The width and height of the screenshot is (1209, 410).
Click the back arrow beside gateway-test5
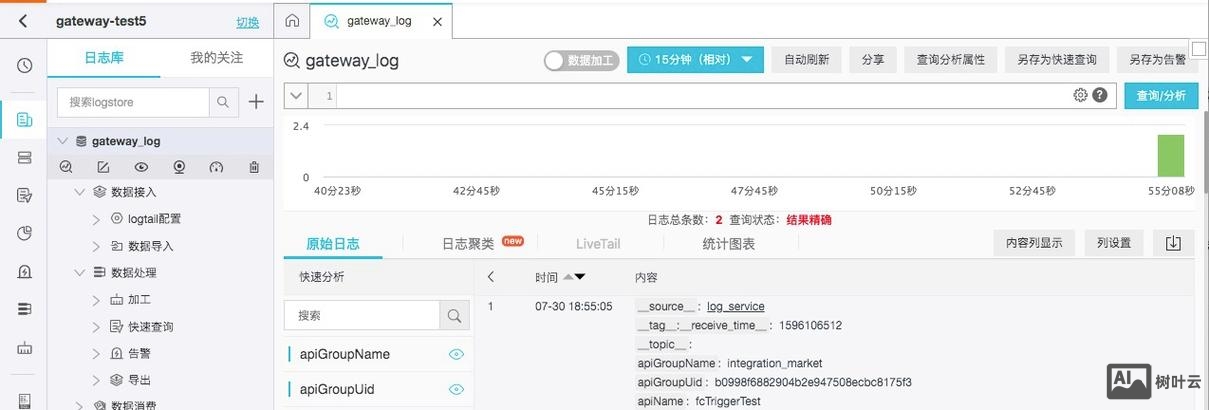click(23, 21)
